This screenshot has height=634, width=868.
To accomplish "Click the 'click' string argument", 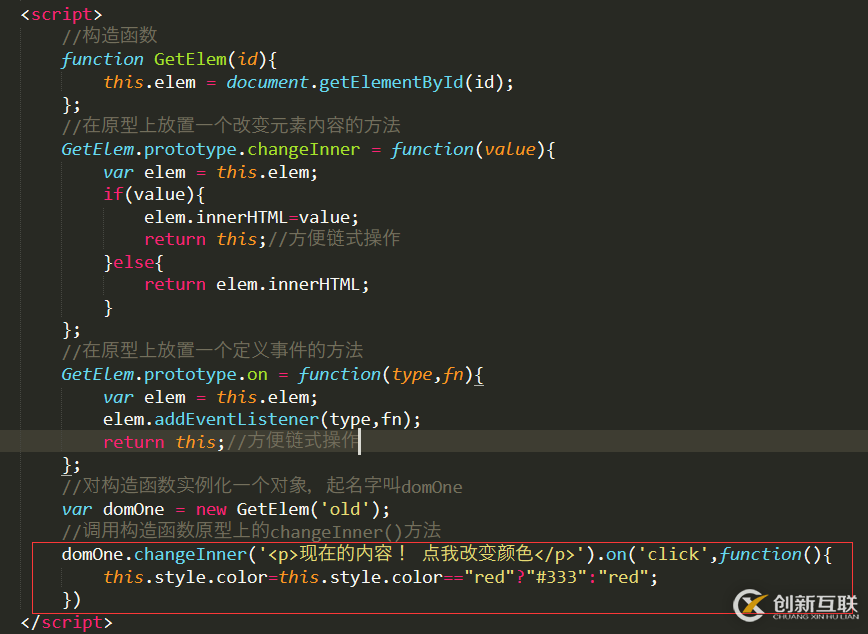I will coord(673,554).
